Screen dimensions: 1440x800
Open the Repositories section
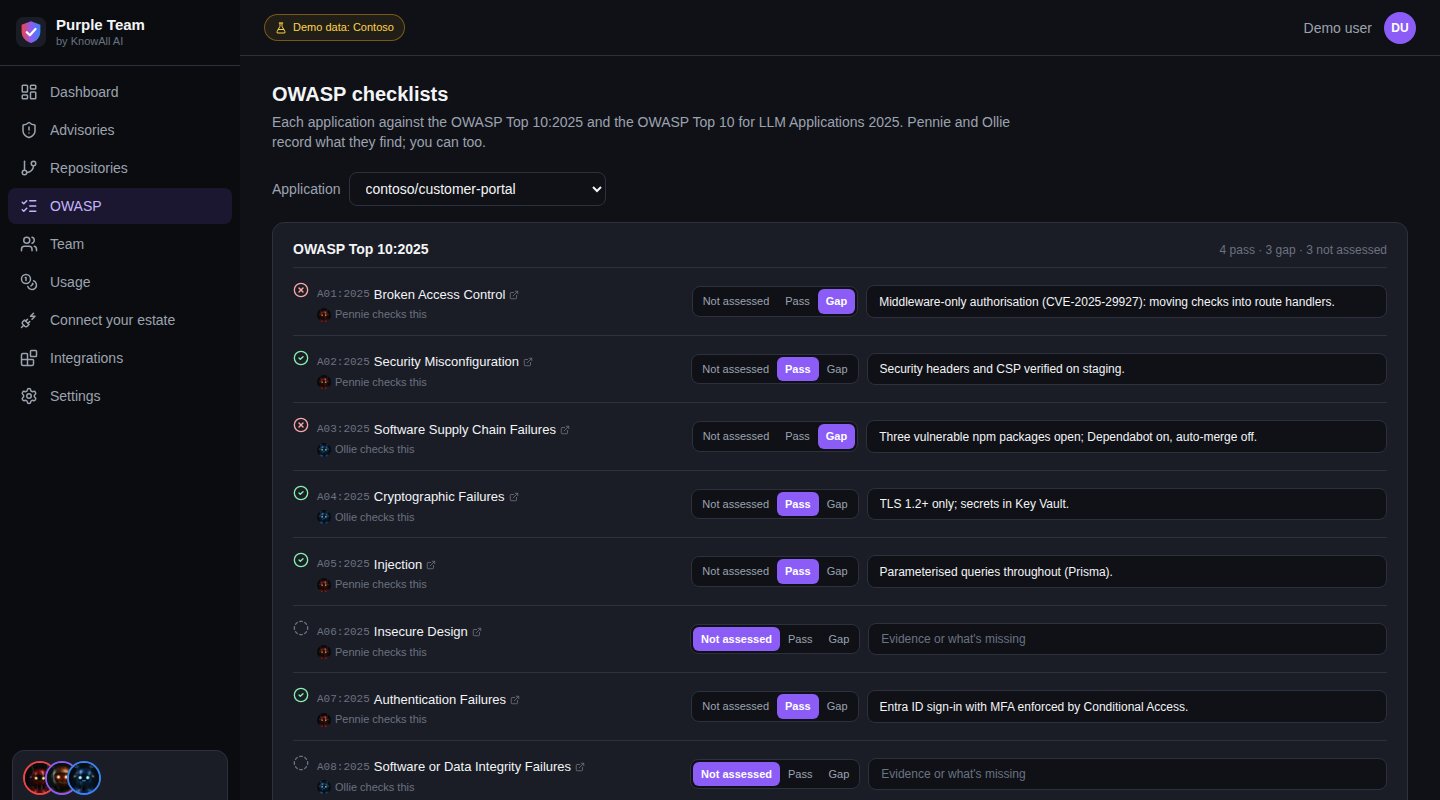(120, 168)
